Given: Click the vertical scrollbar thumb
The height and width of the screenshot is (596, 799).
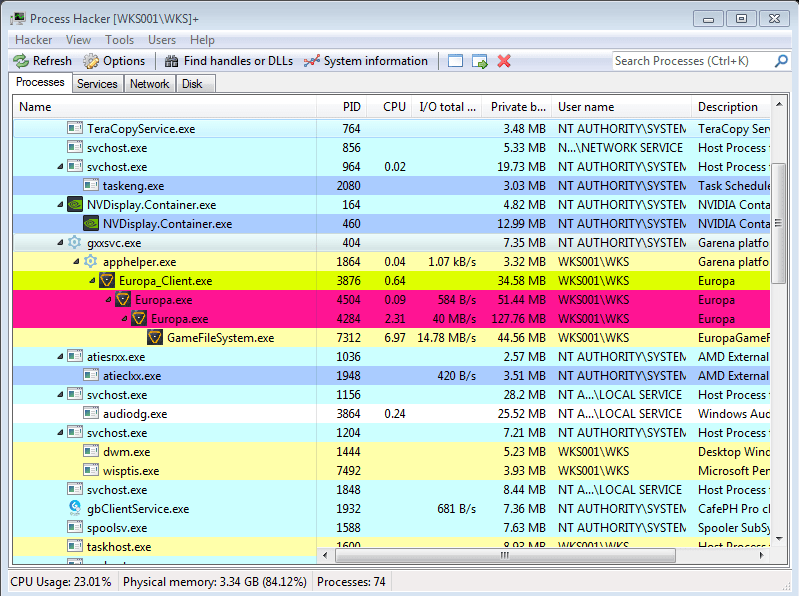Looking at the screenshot, I should click(779, 223).
